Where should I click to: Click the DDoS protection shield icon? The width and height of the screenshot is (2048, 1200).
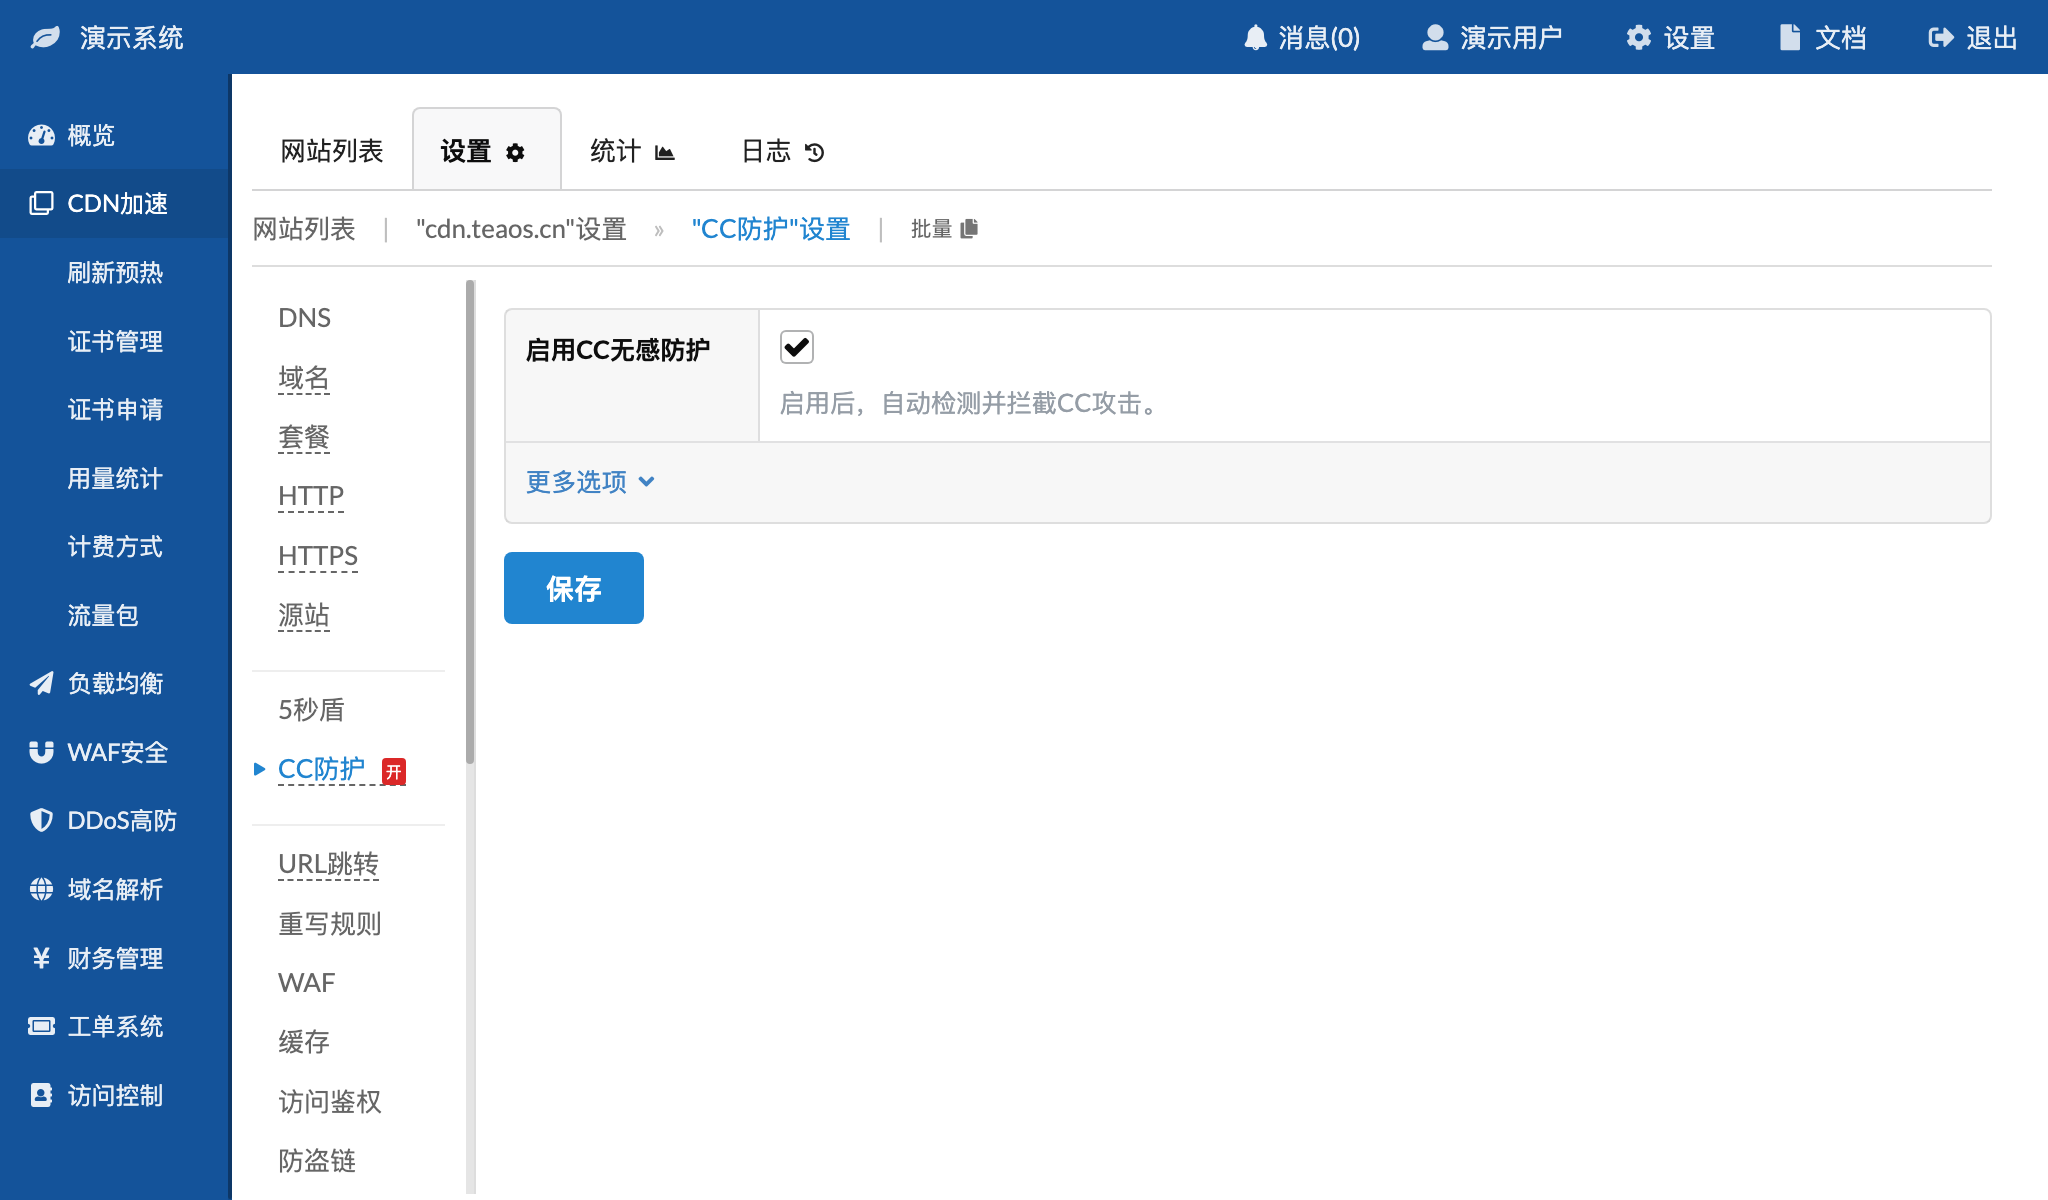[41, 820]
